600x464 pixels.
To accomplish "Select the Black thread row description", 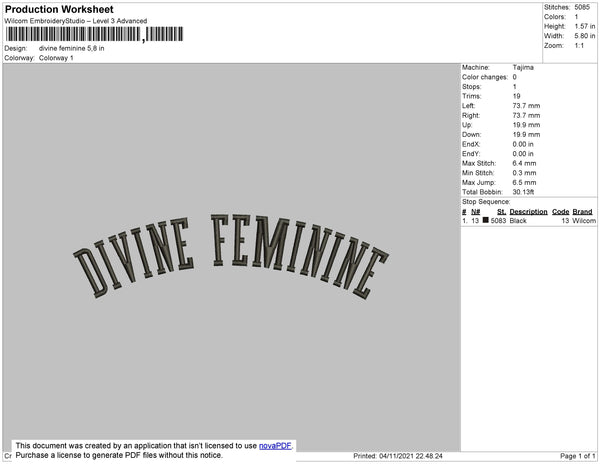I will (x=520, y=220).
